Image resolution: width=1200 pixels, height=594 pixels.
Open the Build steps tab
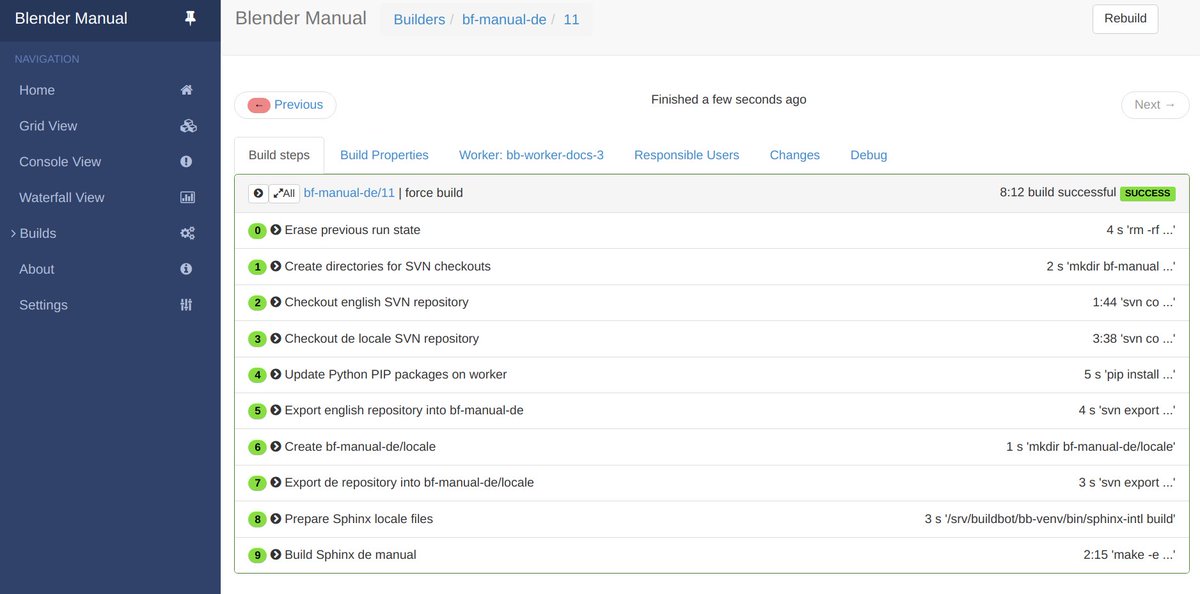(x=279, y=155)
